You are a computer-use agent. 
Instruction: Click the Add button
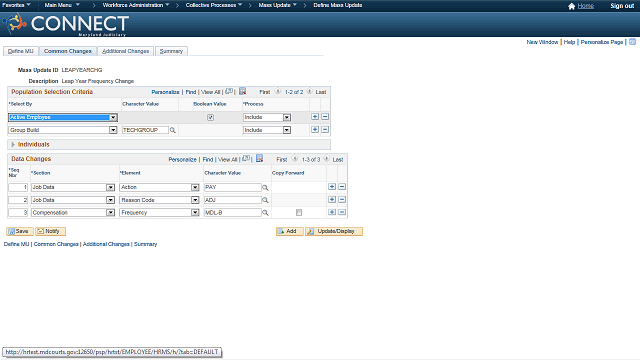tap(289, 231)
